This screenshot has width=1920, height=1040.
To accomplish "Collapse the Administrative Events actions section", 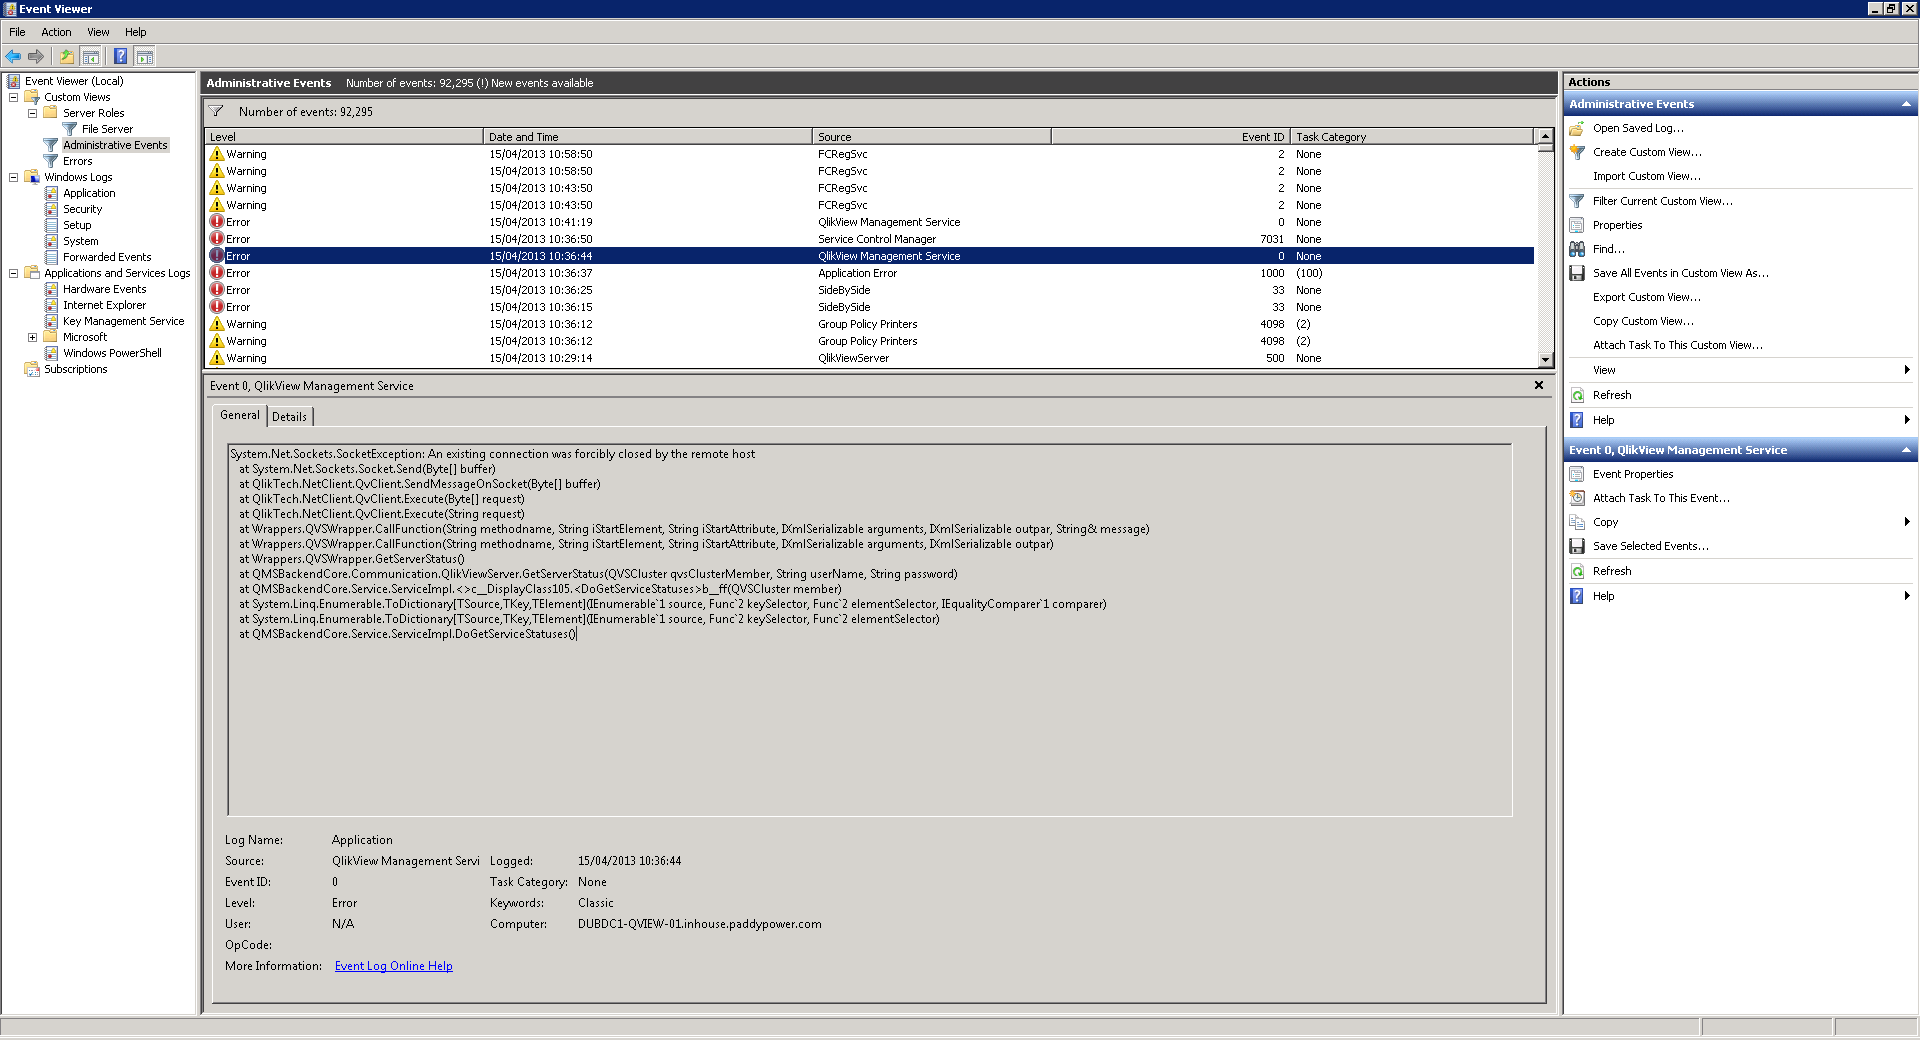I will coord(1905,104).
